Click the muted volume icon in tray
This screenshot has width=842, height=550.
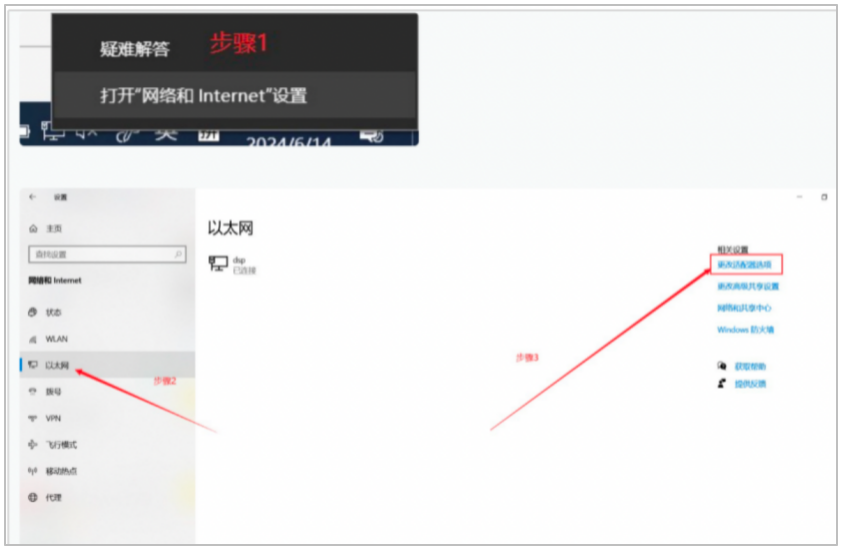[86, 132]
